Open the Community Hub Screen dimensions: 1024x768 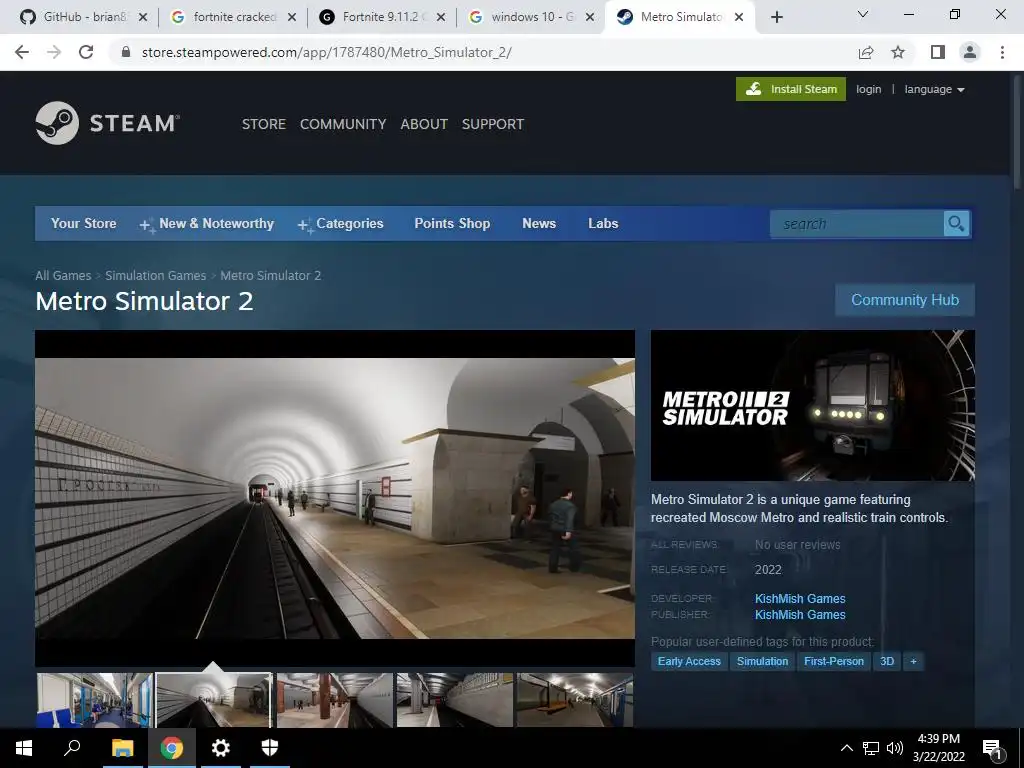click(905, 300)
